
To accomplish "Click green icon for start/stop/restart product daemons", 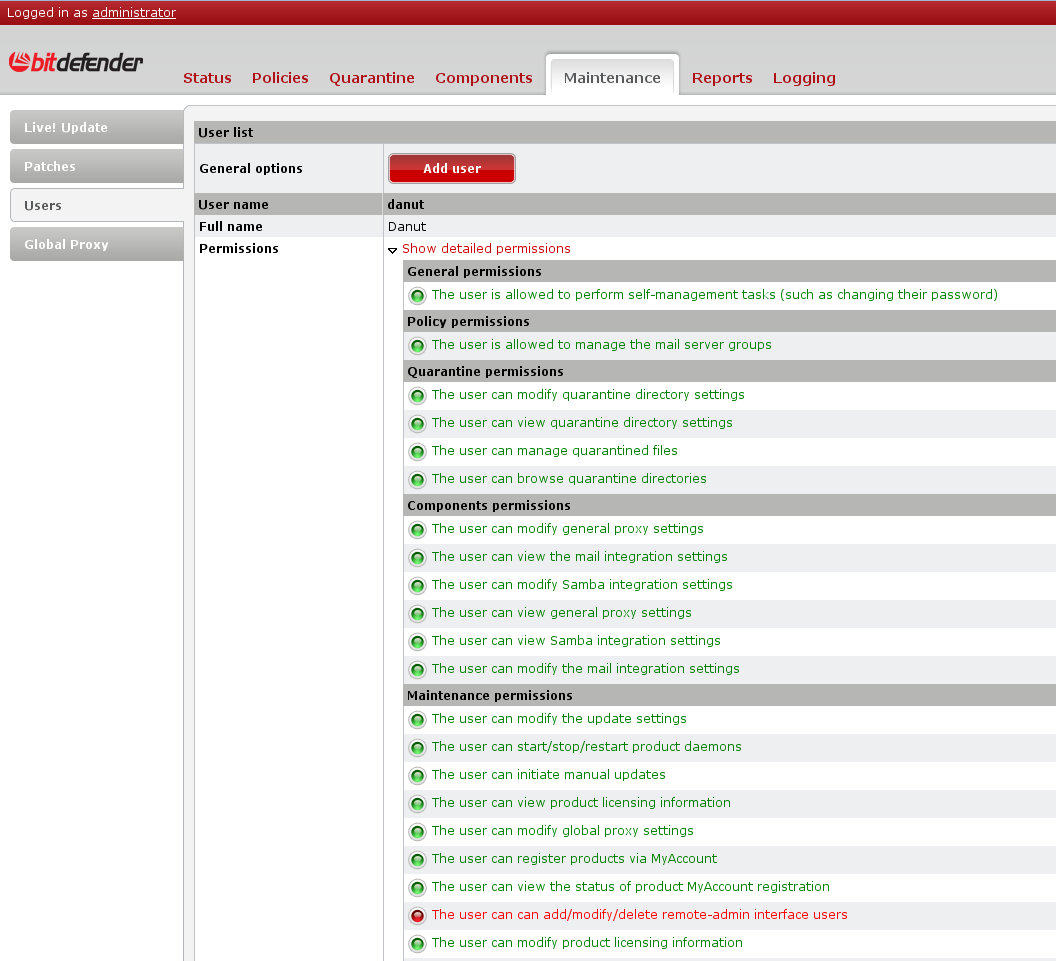I will 417,748.
